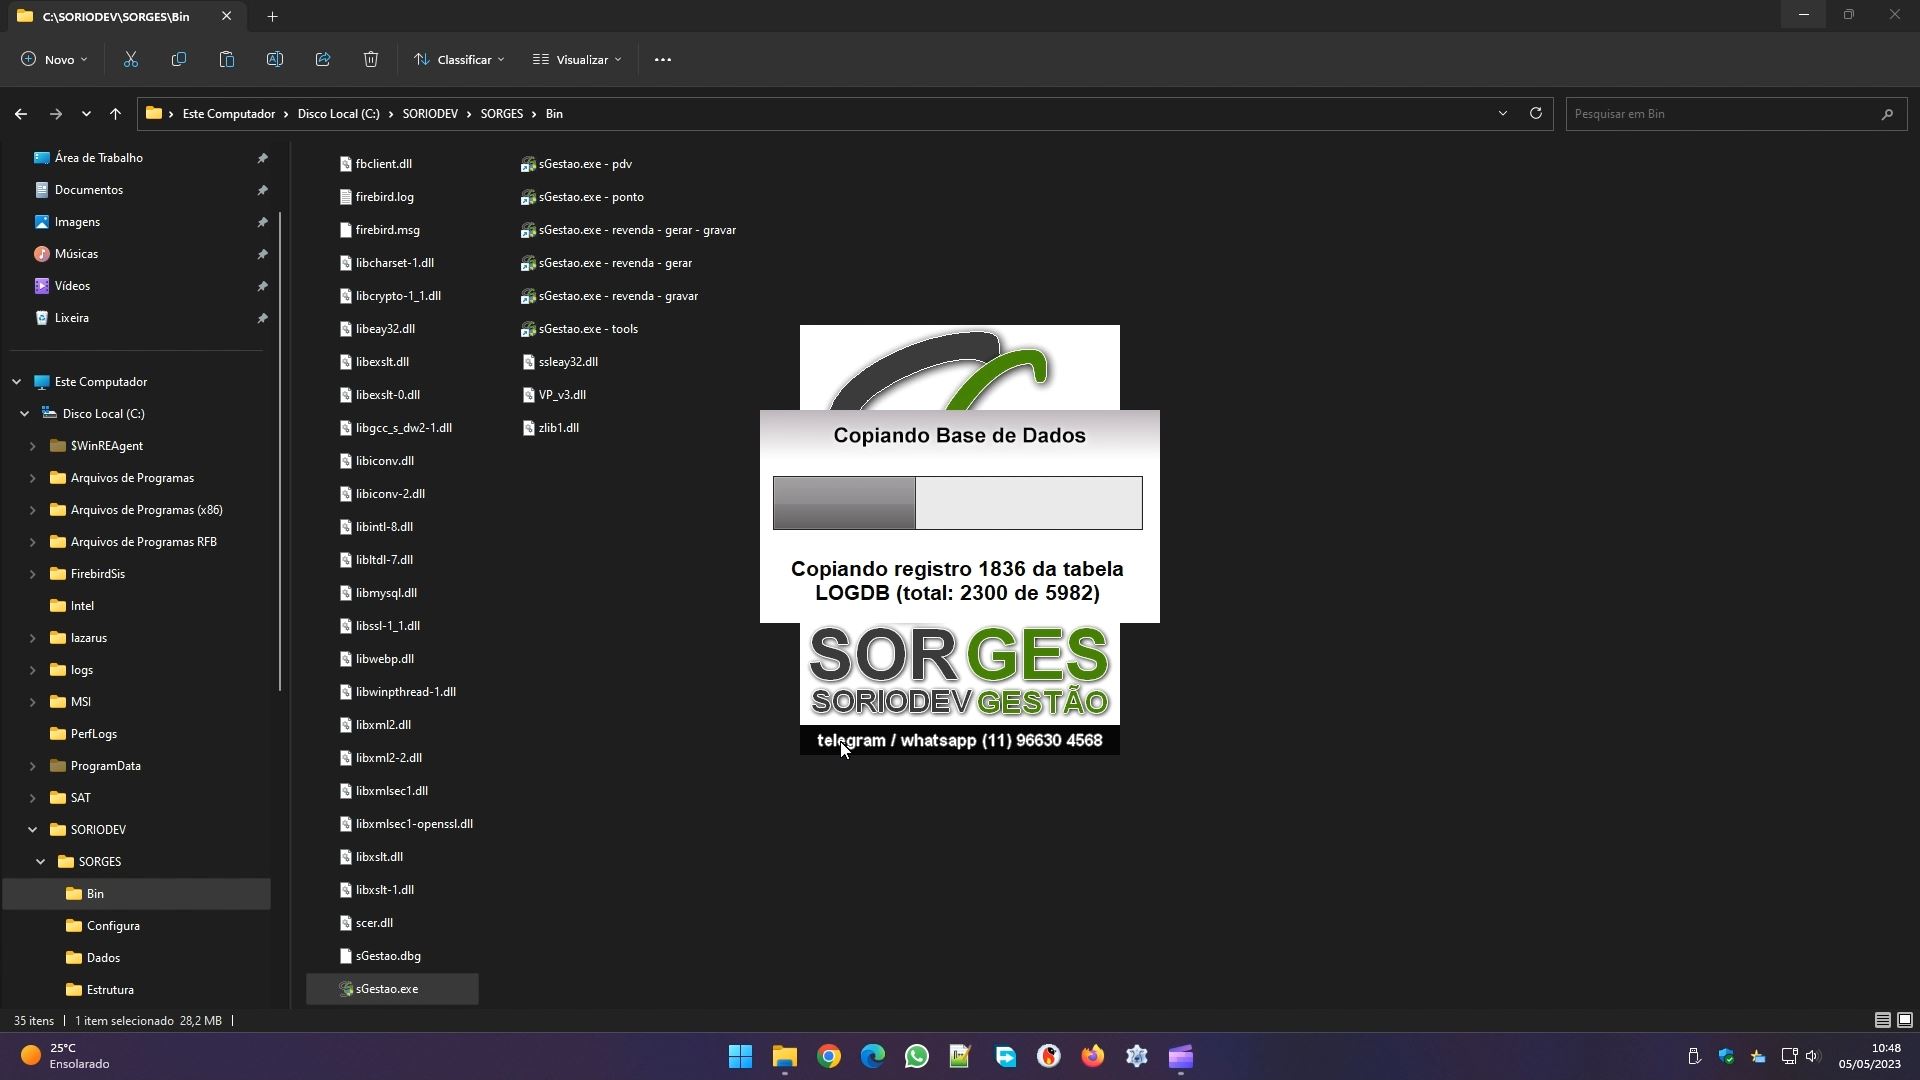Click the Share icon in toolbar
This screenshot has height=1080, width=1920.
(x=323, y=60)
